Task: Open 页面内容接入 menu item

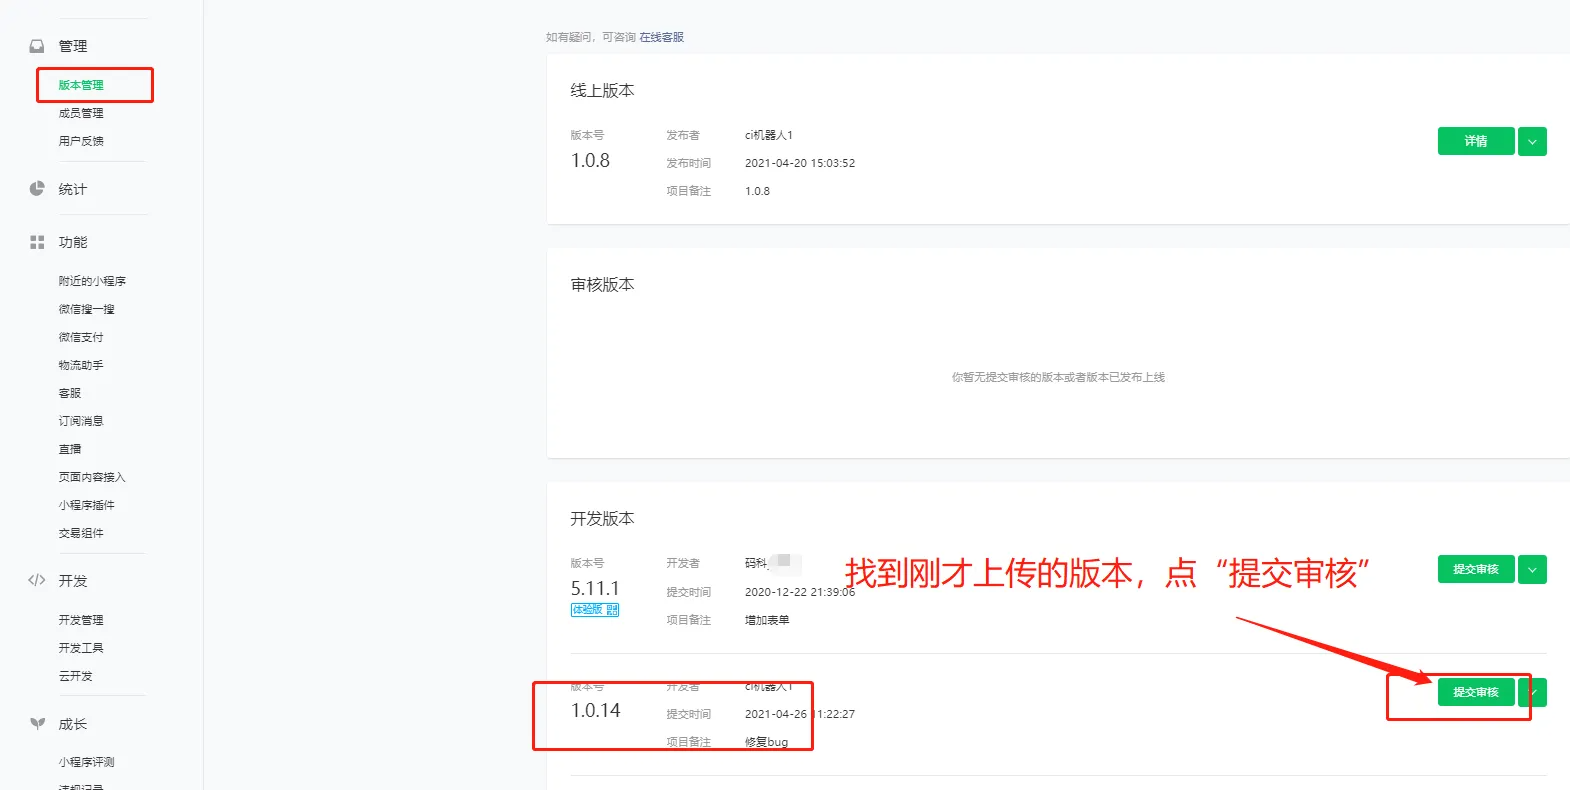Action: (x=92, y=477)
